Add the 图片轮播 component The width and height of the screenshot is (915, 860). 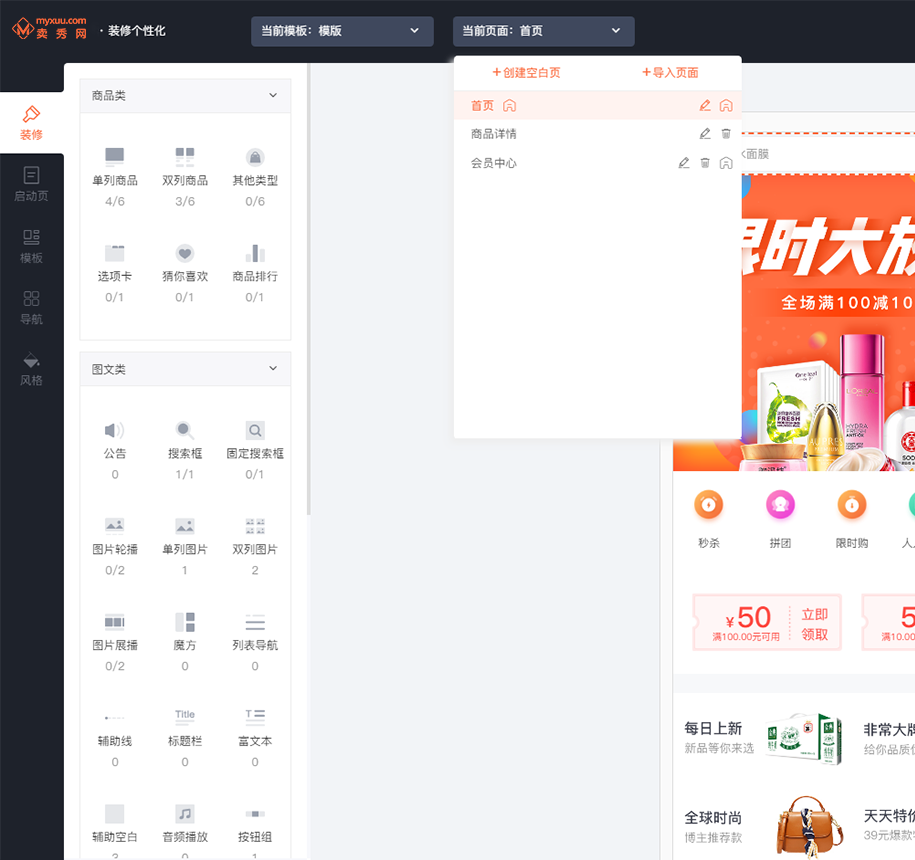pyautogui.click(x=114, y=546)
